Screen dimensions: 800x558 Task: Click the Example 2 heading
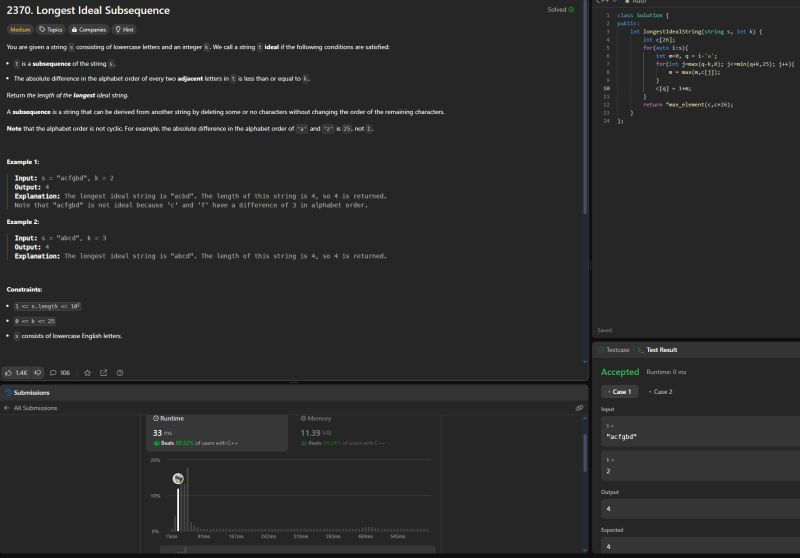point(22,222)
